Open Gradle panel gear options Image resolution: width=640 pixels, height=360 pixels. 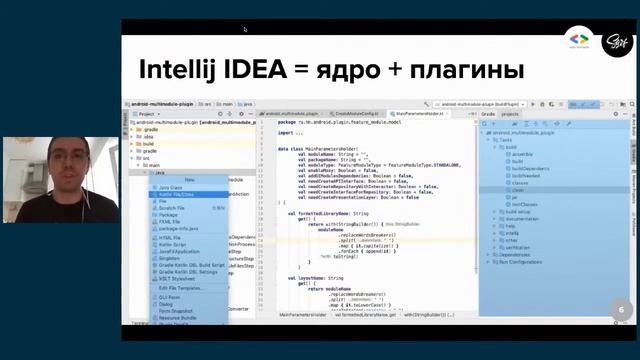[616, 114]
